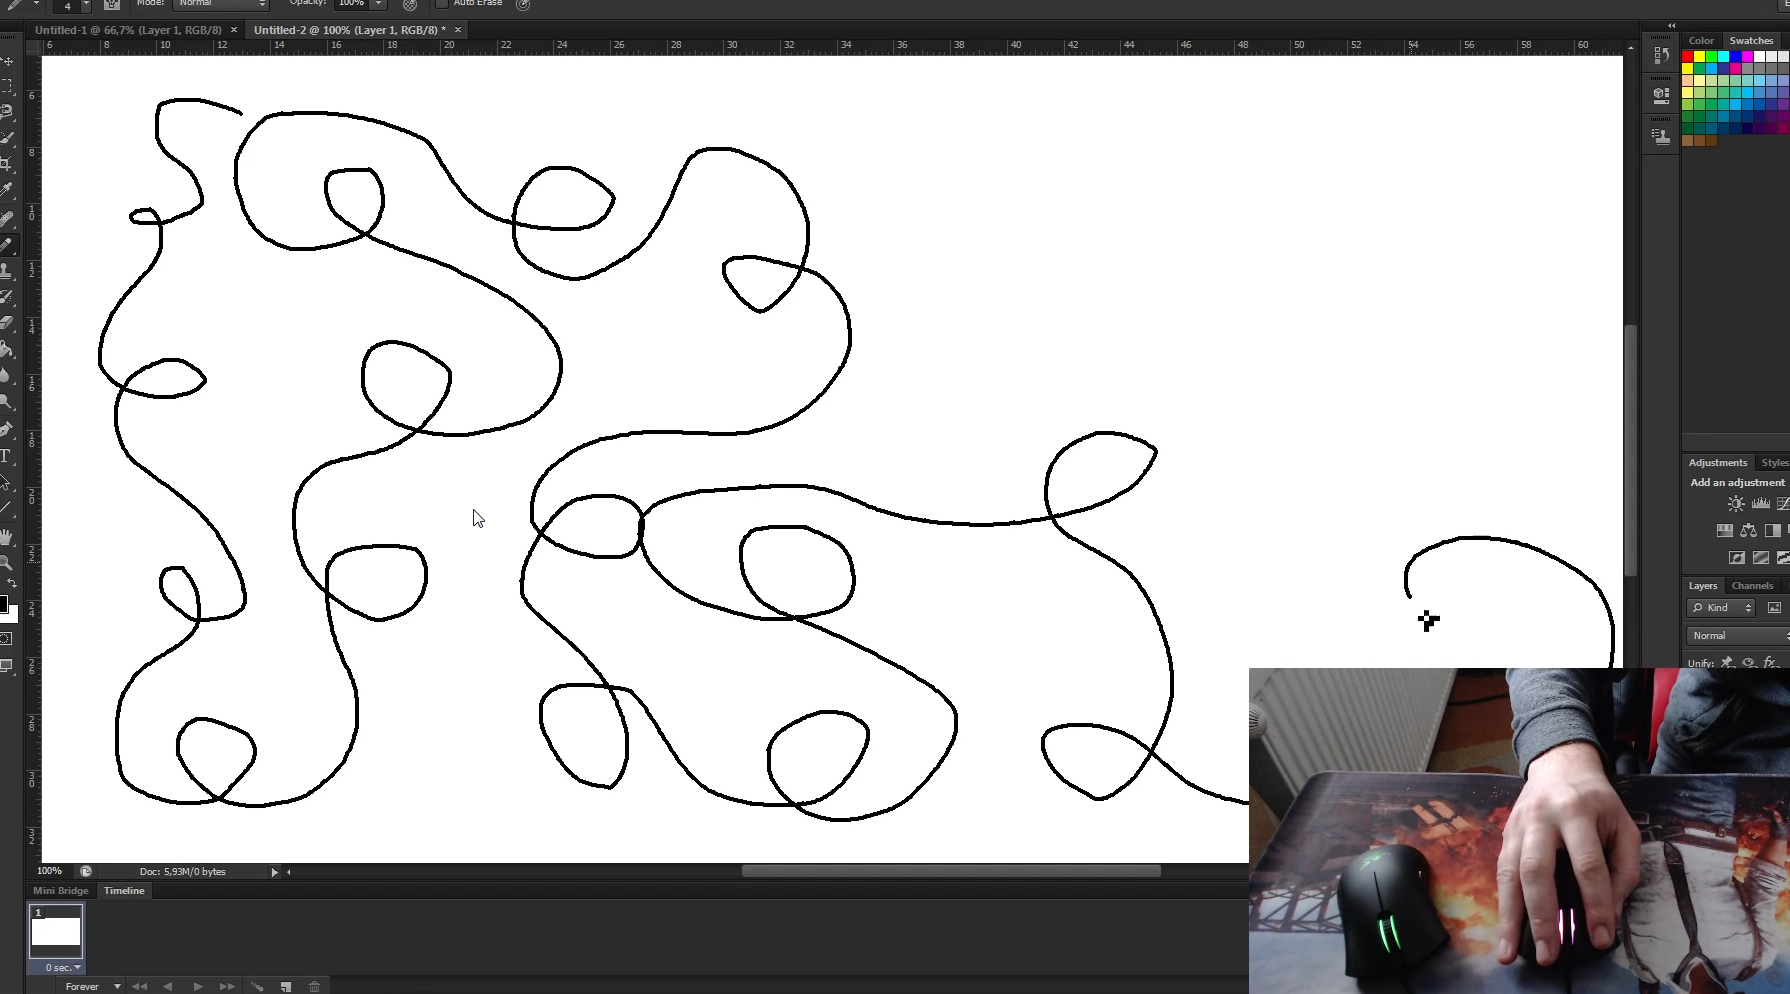Duplicate the selected timeline frame
This screenshot has width=1790, height=994.
[x=286, y=987]
